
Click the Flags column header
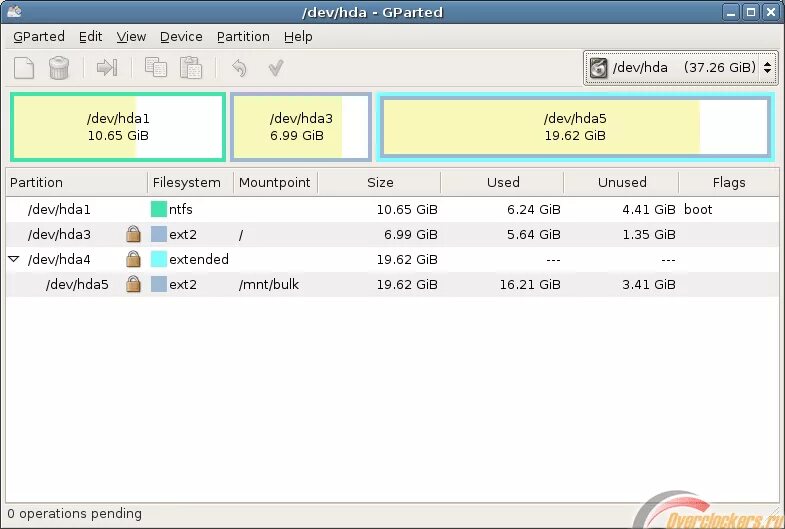(x=728, y=183)
